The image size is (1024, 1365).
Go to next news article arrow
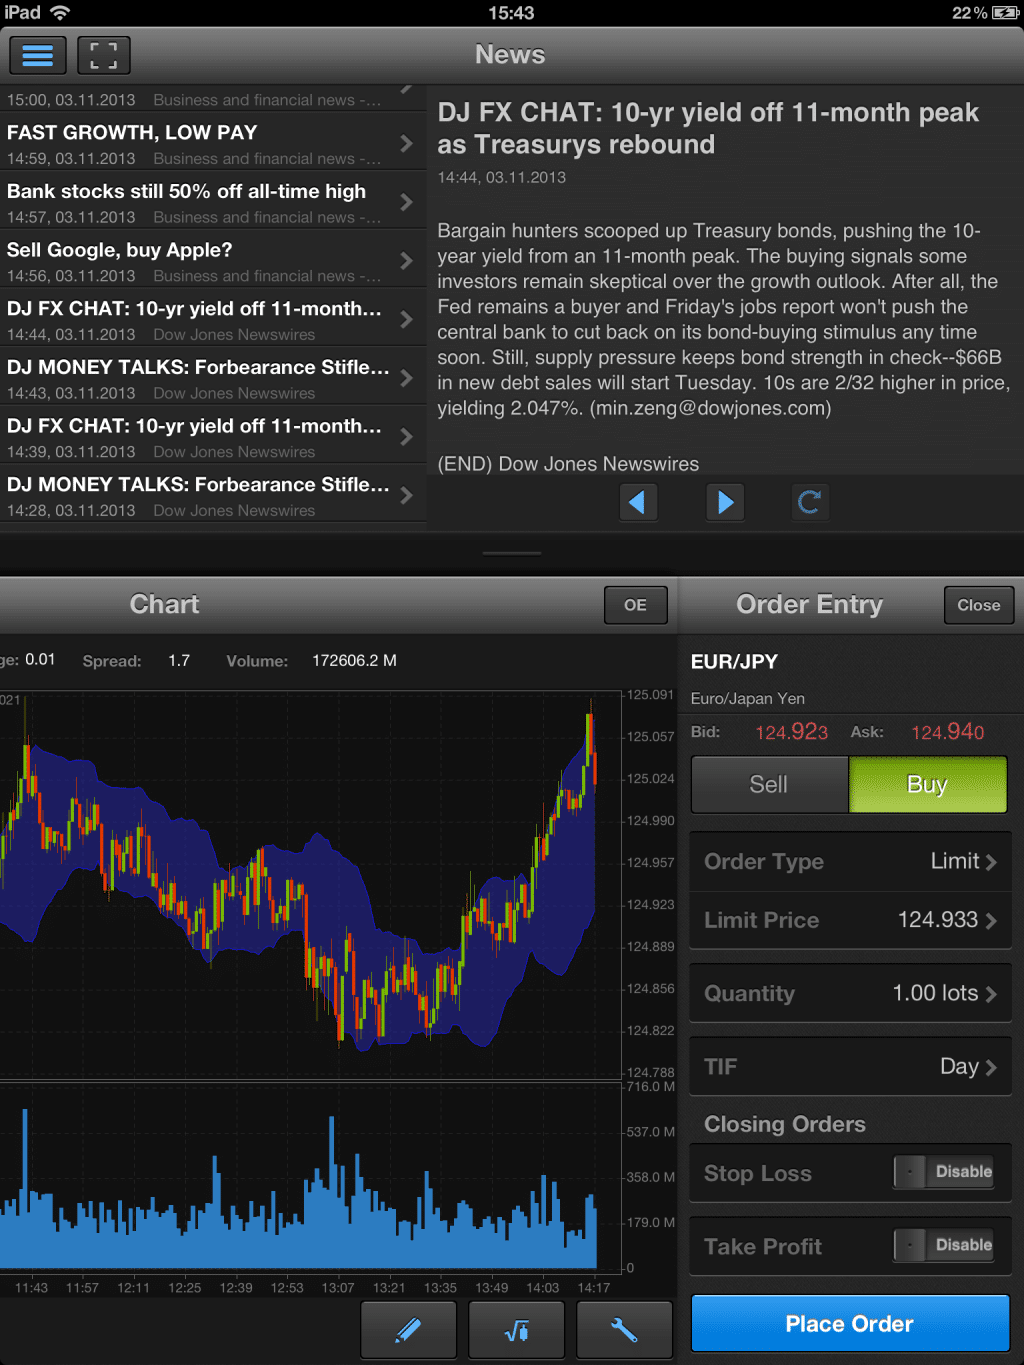(x=725, y=502)
